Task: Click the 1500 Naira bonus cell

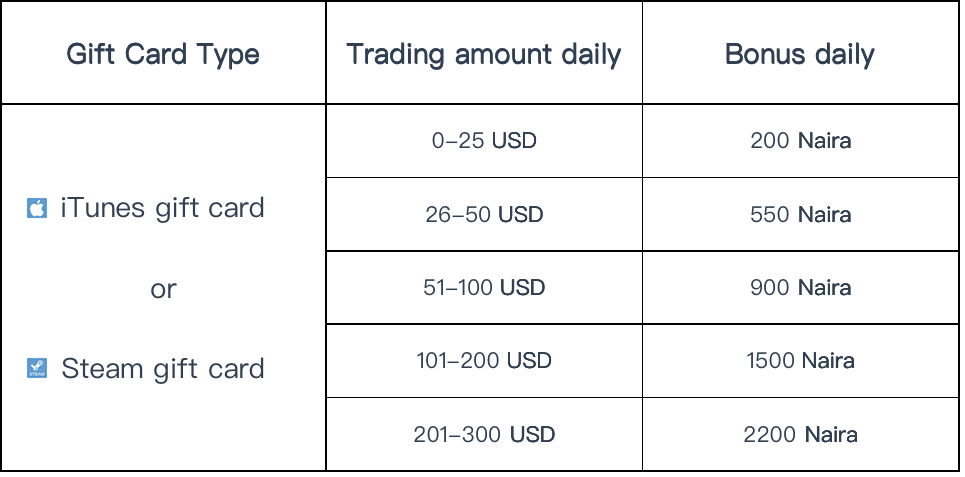Action: coord(800,361)
